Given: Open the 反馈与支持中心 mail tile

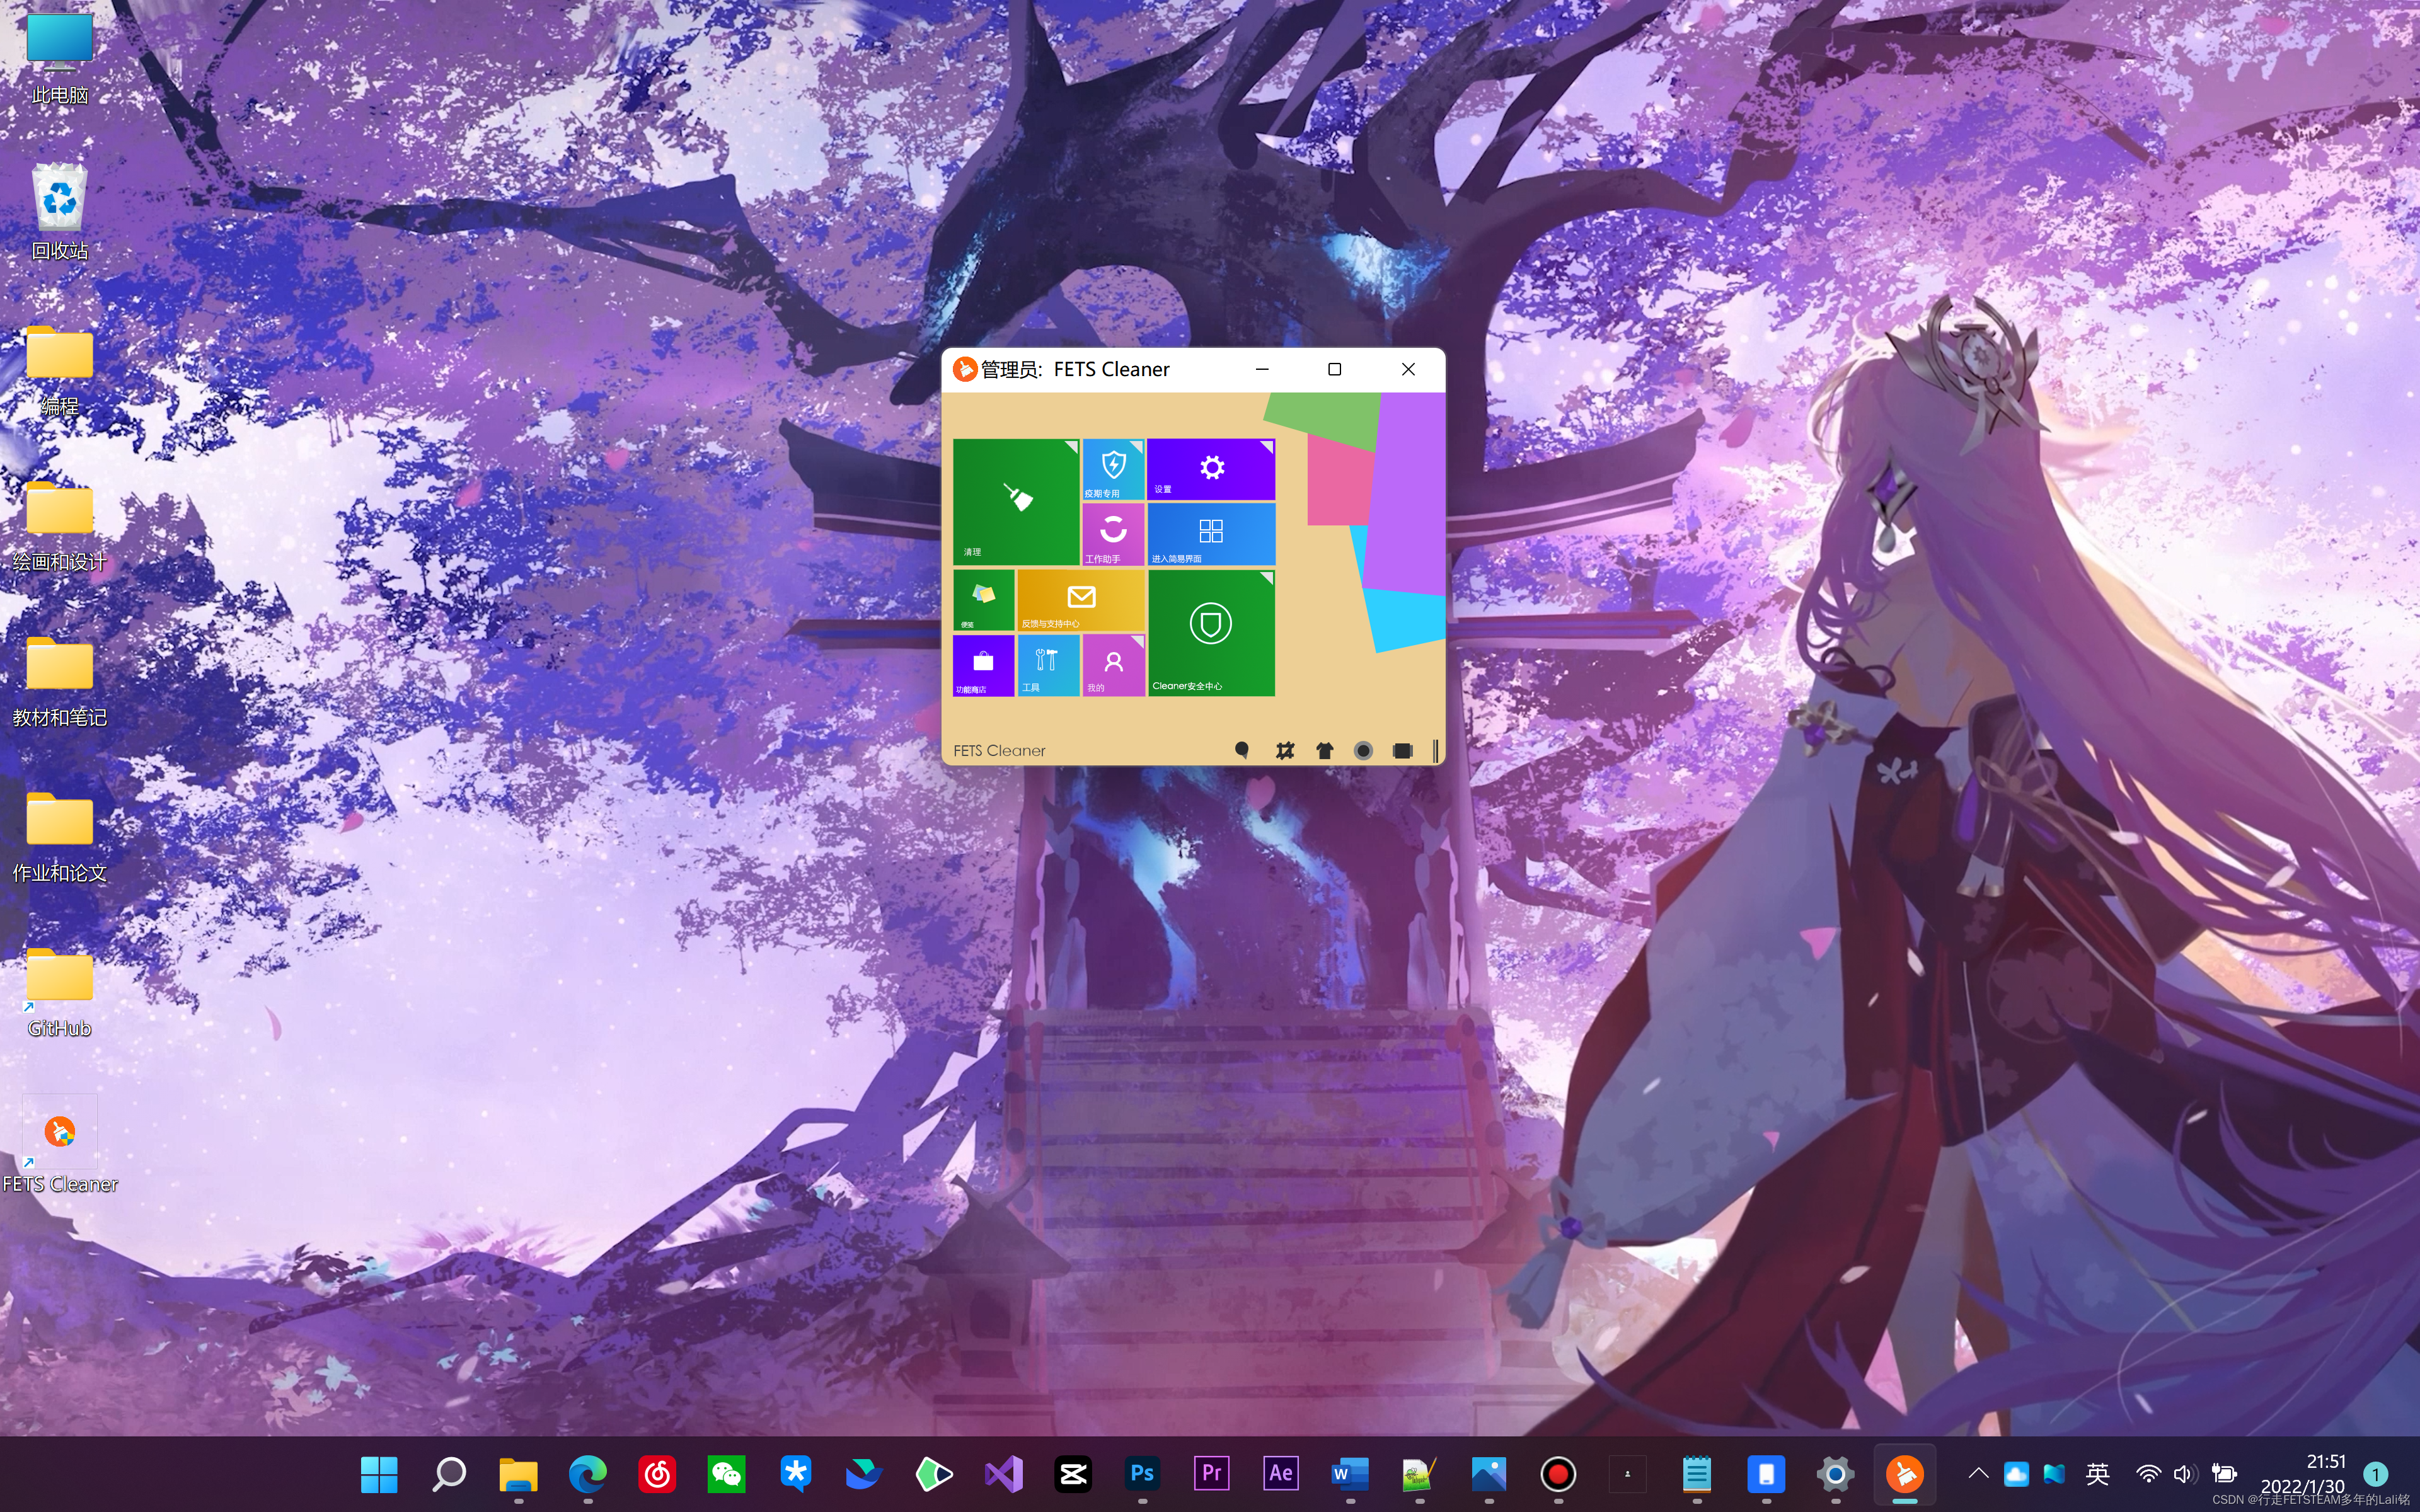Looking at the screenshot, I should (1080, 599).
